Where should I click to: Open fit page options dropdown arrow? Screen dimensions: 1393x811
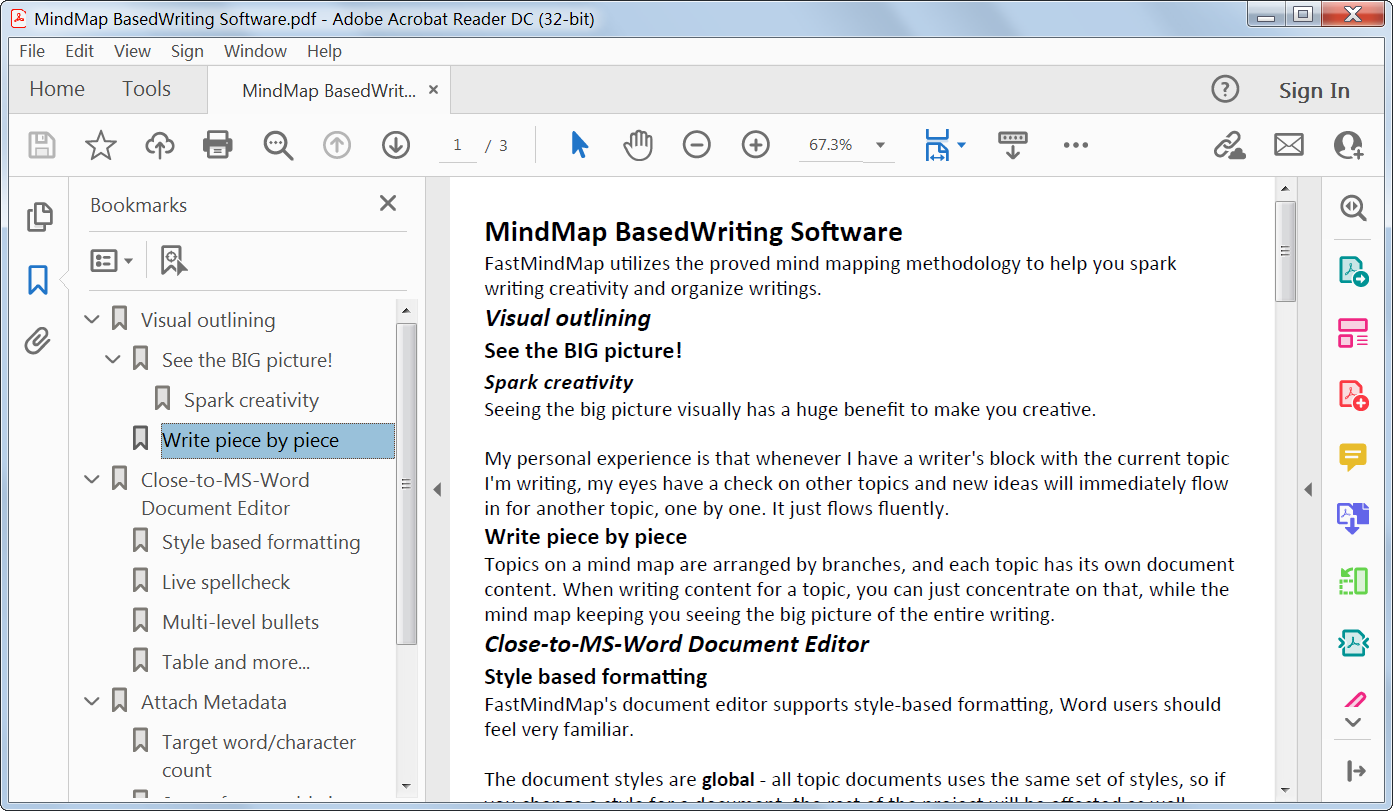click(x=961, y=145)
